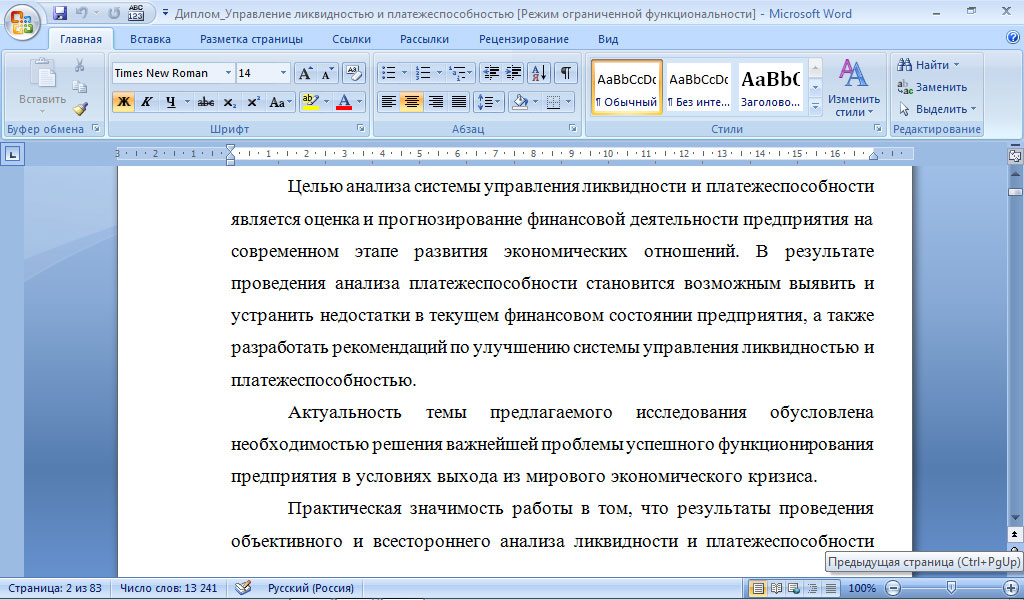Apply the Обычный style

(x=626, y=87)
